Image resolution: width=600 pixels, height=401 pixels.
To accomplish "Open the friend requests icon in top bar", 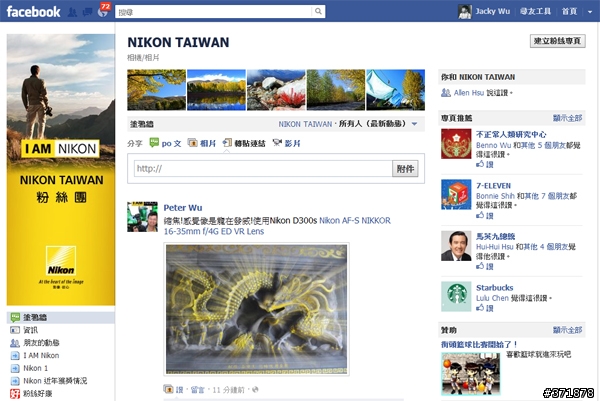I will [72, 12].
